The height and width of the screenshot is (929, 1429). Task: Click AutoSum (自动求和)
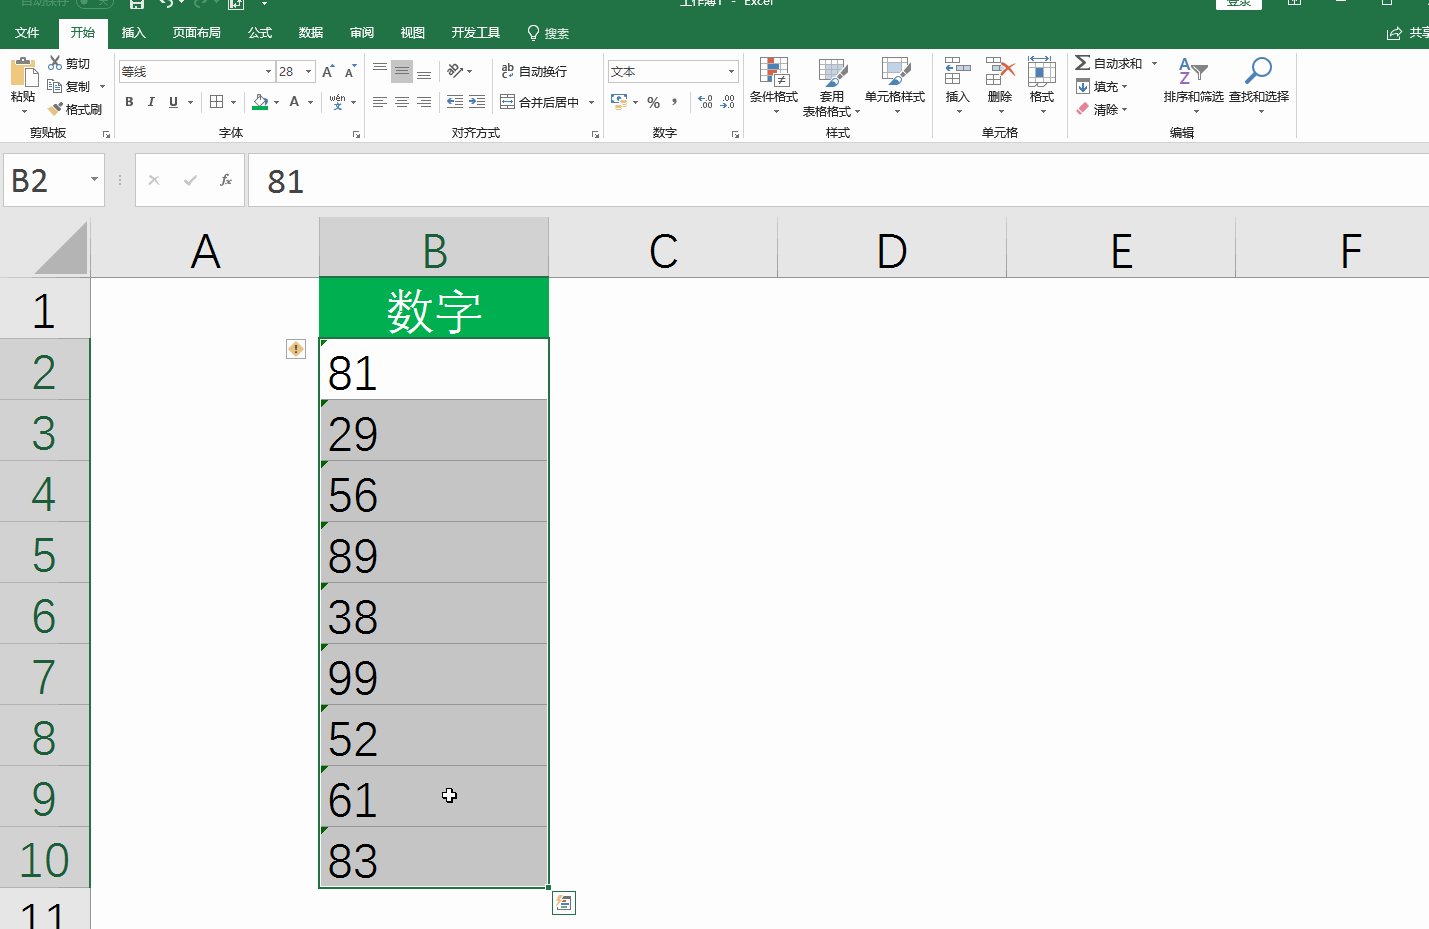coord(1109,63)
